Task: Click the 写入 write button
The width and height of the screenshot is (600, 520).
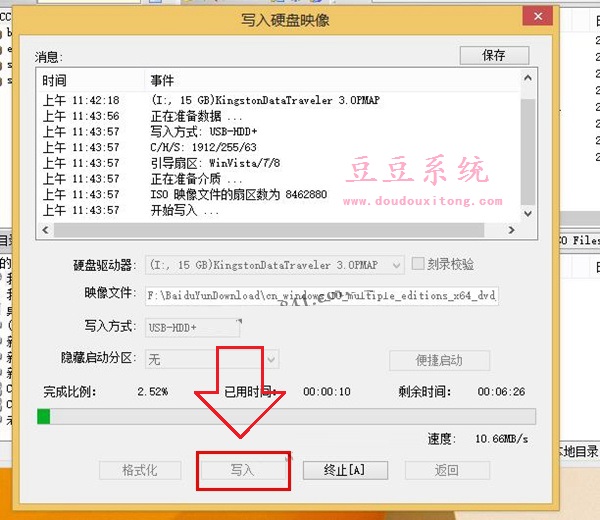Action: click(x=243, y=470)
